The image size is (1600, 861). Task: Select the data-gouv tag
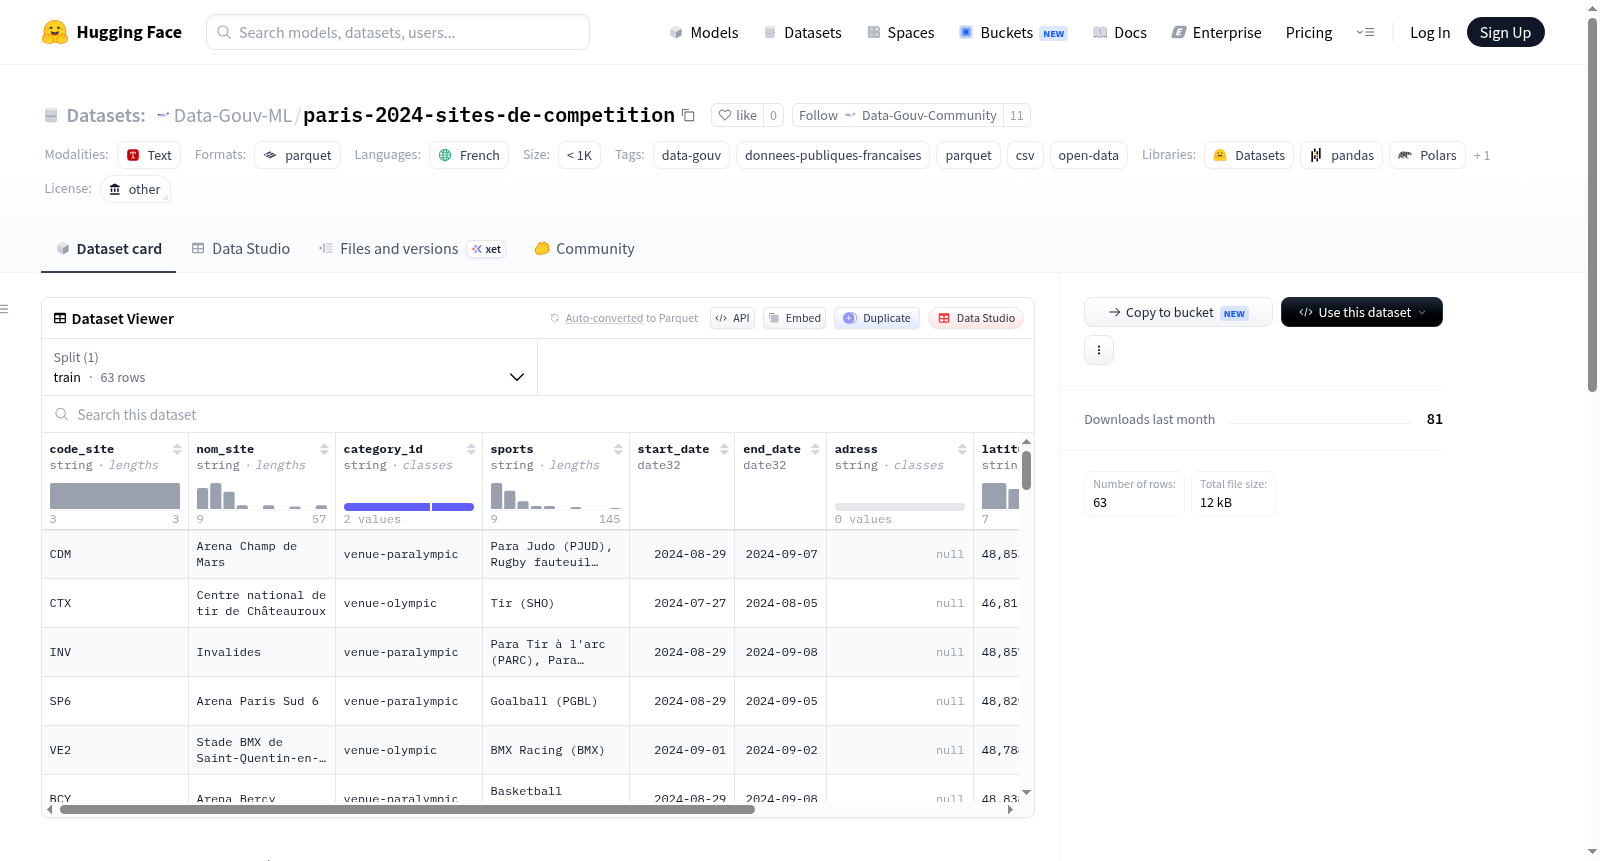(691, 155)
